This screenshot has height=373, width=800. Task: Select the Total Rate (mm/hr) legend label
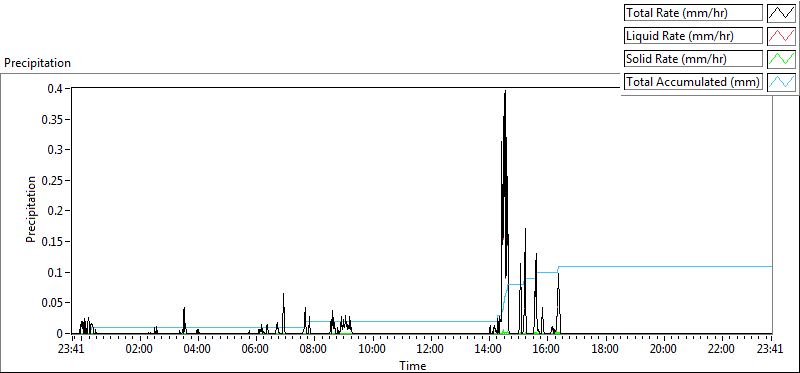693,13
